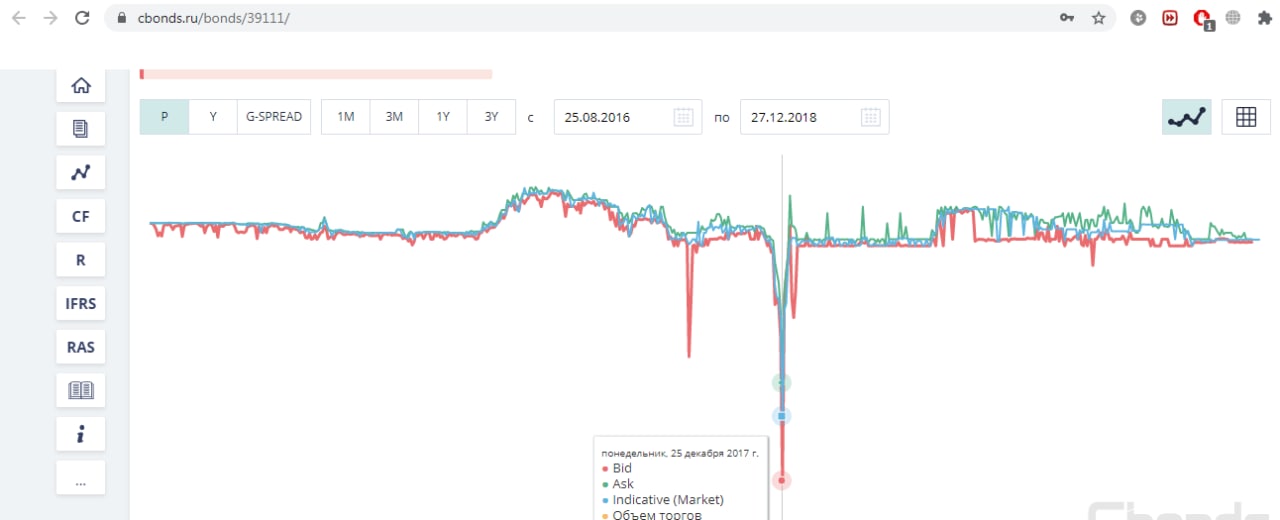The height and width of the screenshot is (520, 1280).
Task: Go forward using browser forward arrow
Action: click(x=50, y=18)
